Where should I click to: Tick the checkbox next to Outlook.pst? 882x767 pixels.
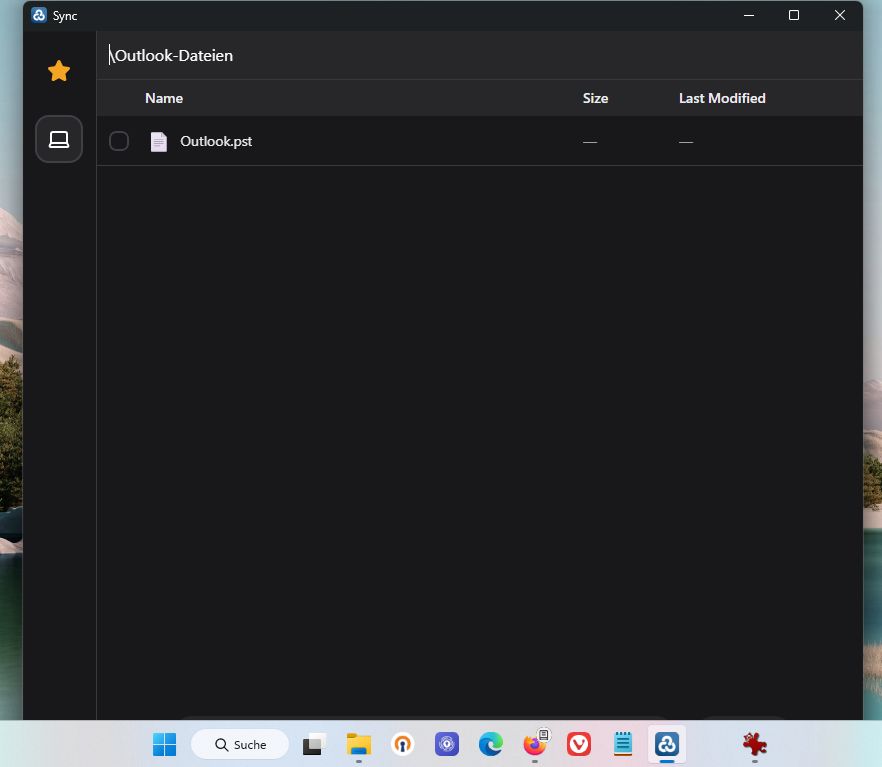119,141
